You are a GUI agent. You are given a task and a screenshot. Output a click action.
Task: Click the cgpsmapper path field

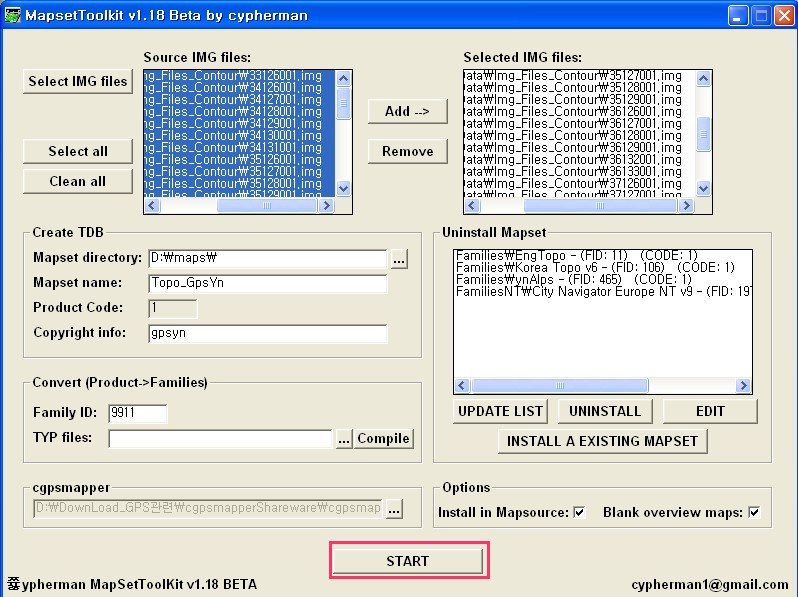[208, 508]
